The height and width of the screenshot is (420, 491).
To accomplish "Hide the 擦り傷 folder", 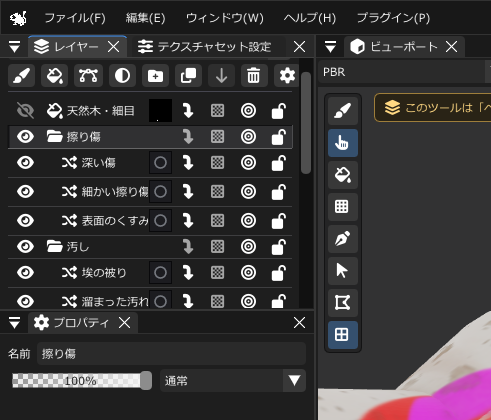I will point(25,137).
